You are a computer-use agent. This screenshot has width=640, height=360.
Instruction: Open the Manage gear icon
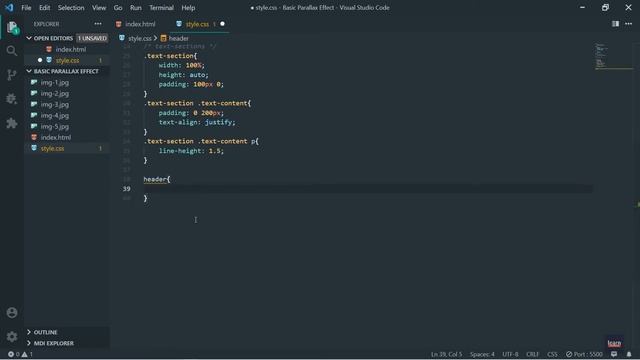click(x=12, y=336)
